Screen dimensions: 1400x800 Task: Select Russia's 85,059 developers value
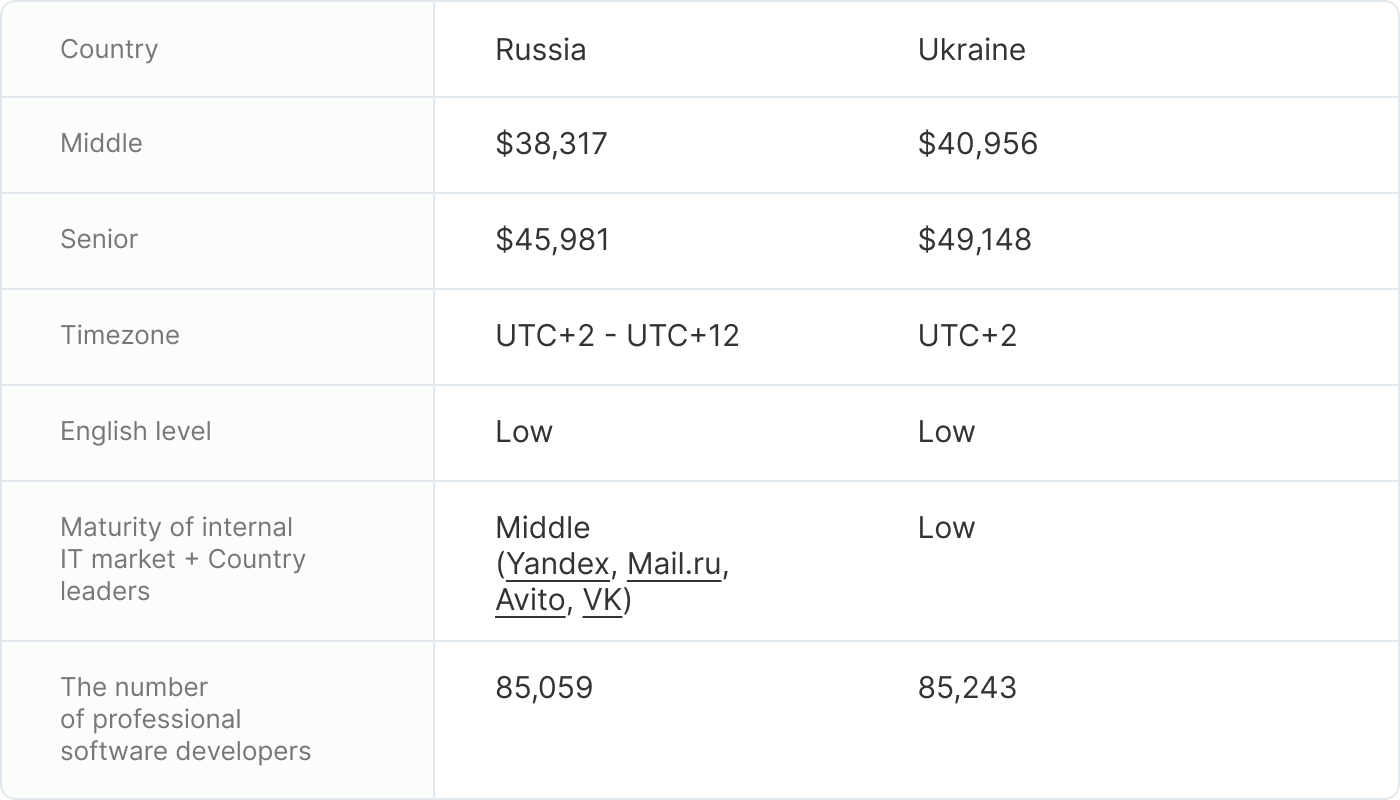[544, 688]
